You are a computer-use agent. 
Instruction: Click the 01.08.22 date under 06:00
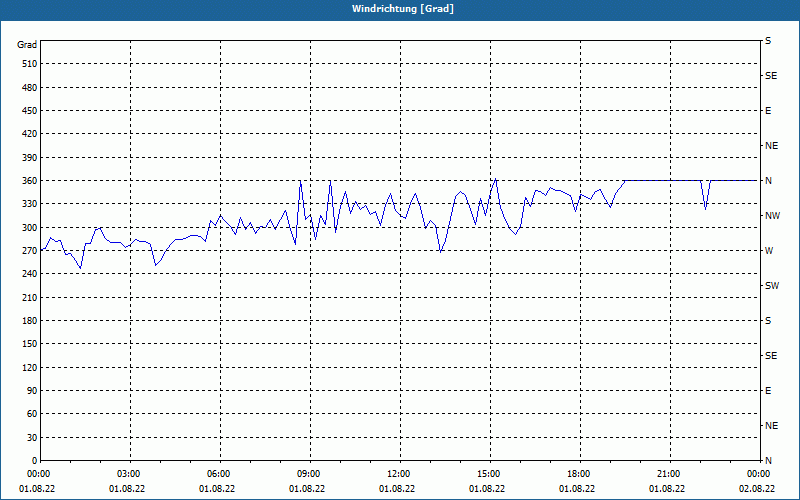(217, 489)
